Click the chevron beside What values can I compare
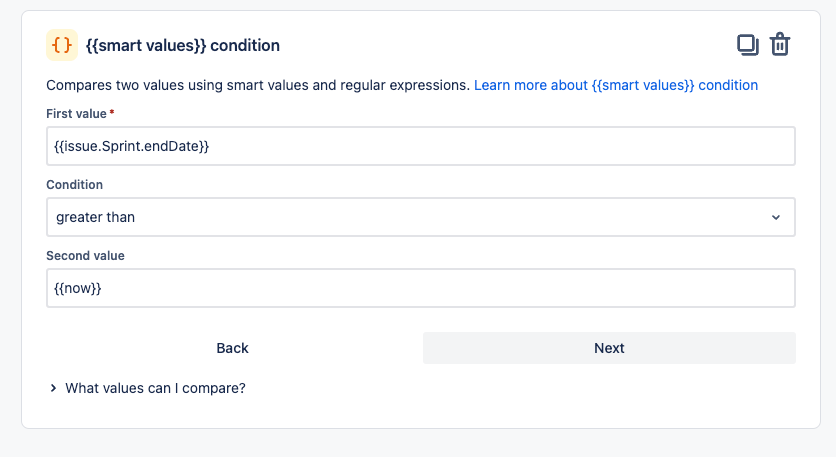The height and width of the screenshot is (457, 836). click(x=53, y=388)
